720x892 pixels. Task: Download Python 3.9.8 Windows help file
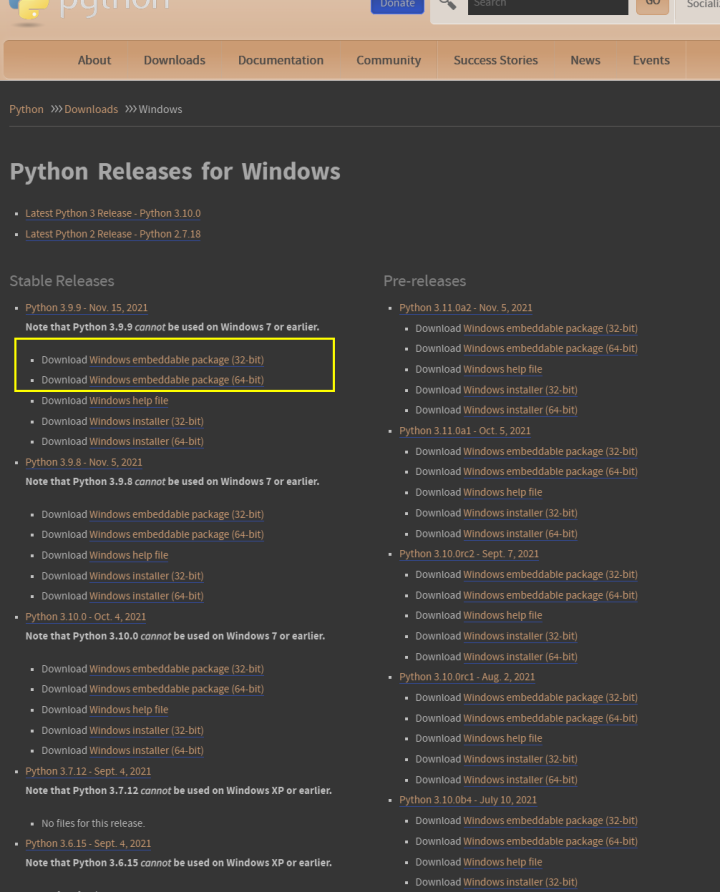(129, 555)
